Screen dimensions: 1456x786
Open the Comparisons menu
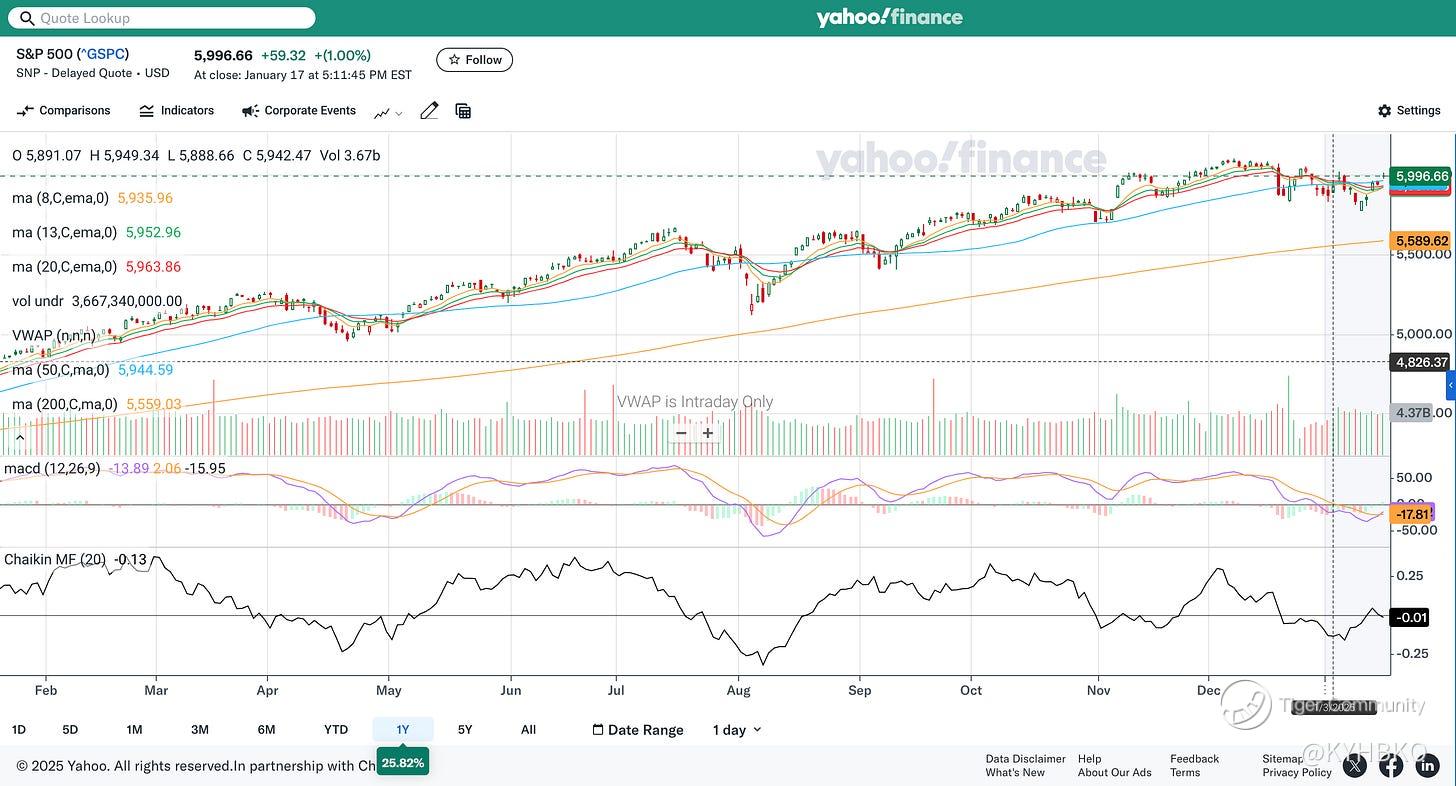tap(63, 111)
